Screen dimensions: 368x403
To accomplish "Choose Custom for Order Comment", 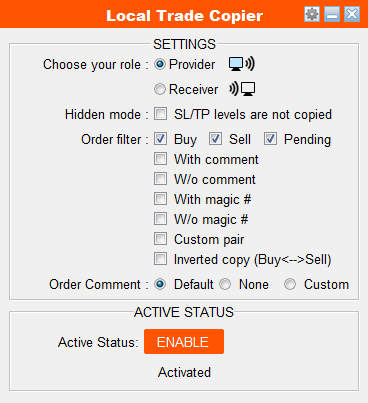I will point(290,284).
